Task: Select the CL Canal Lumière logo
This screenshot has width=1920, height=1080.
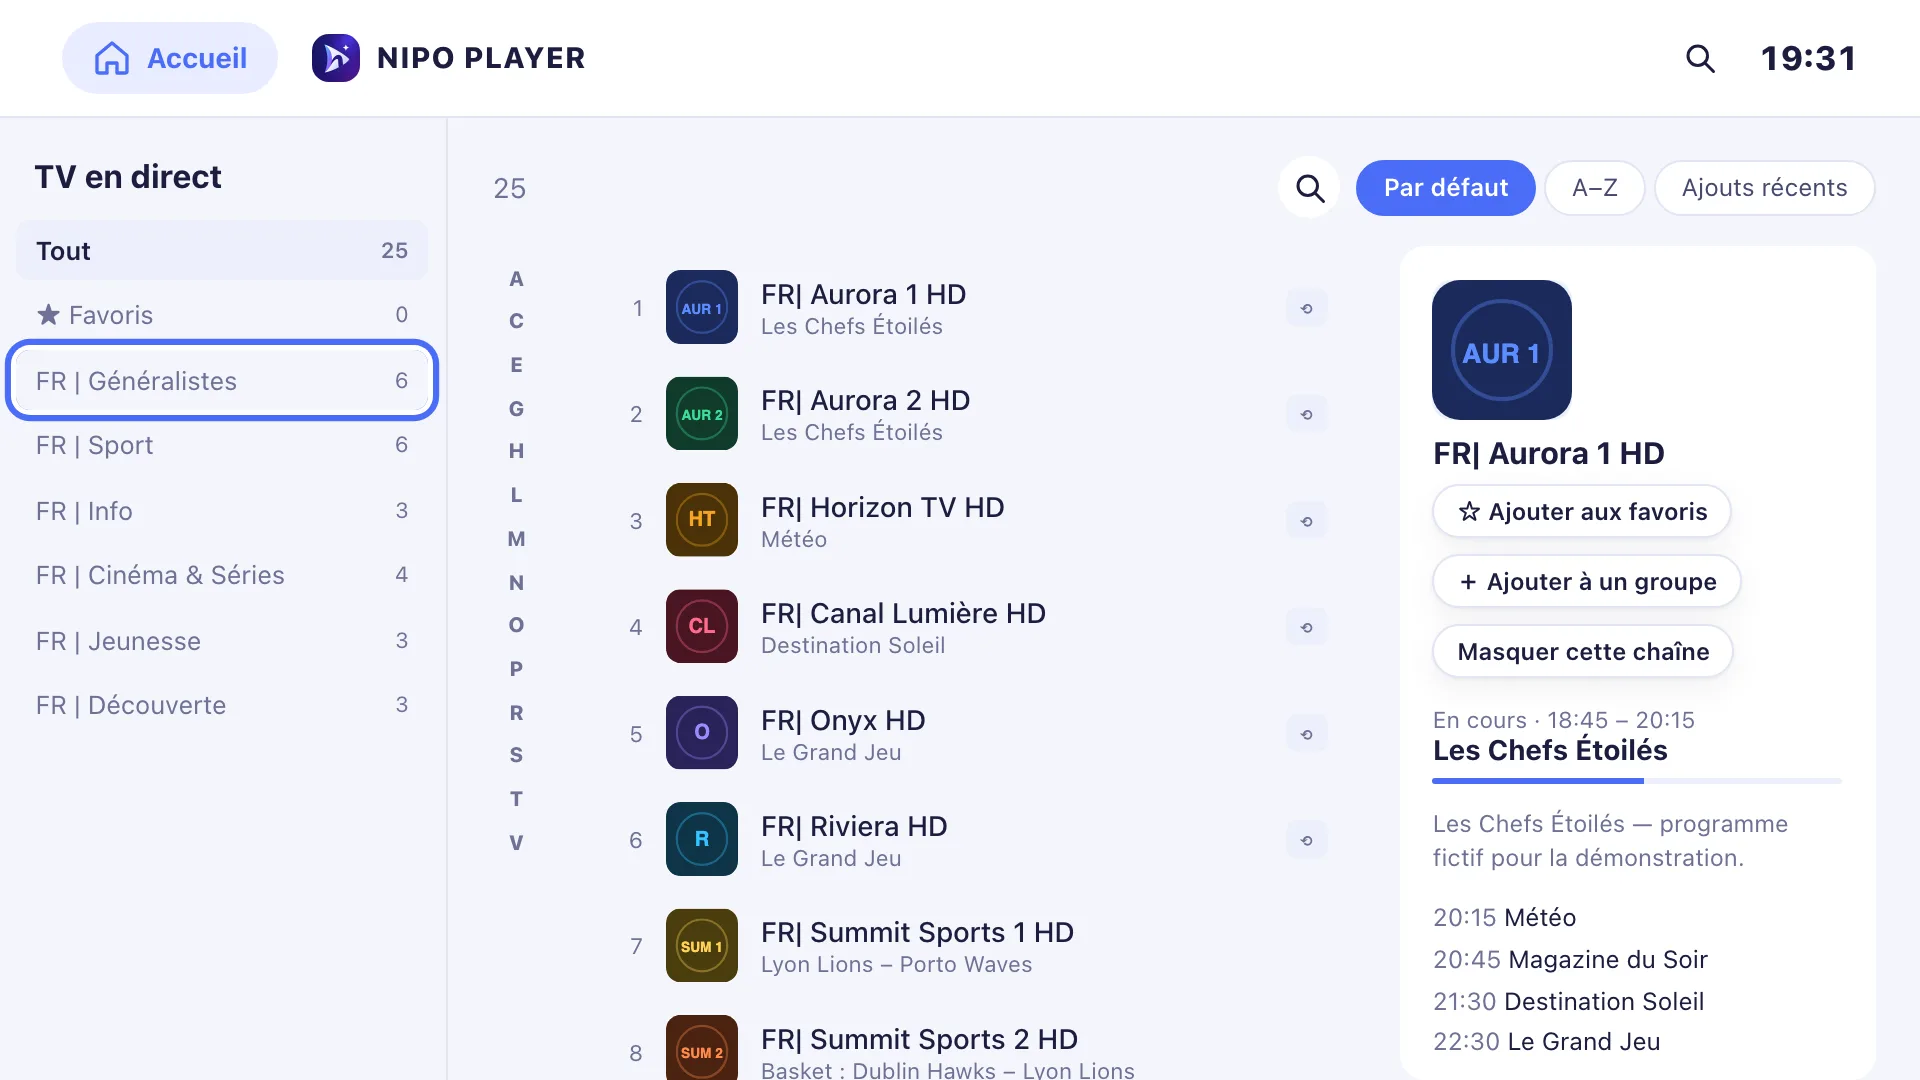Action: 702,627
